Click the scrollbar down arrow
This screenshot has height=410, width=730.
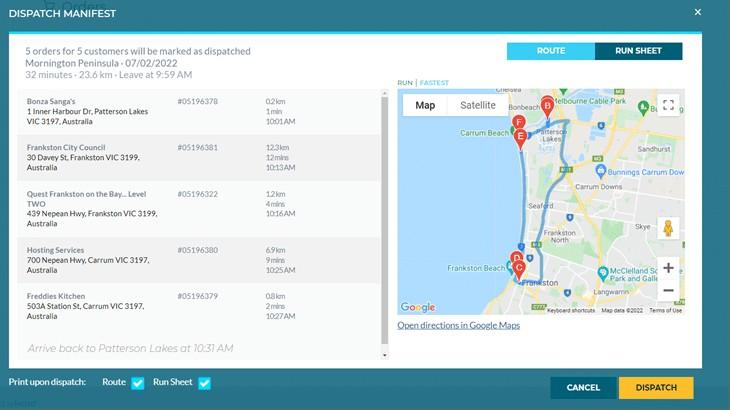(385, 355)
